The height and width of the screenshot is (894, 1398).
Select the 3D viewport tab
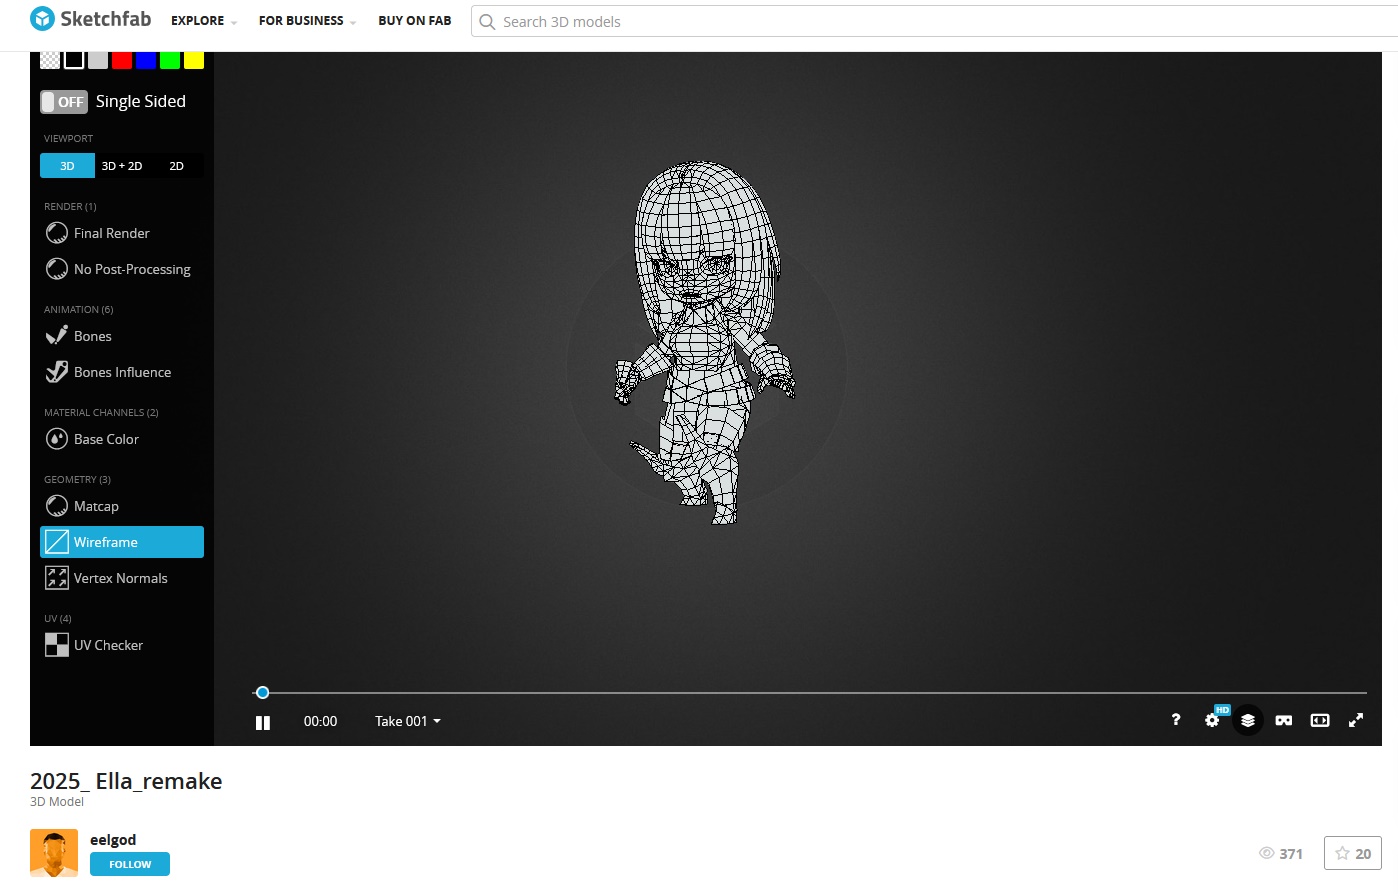click(x=67, y=166)
